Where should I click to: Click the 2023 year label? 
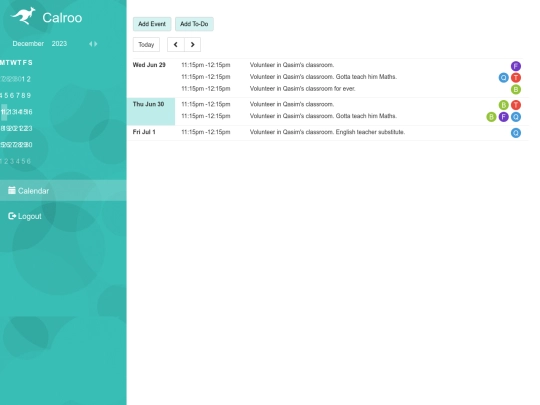59,44
